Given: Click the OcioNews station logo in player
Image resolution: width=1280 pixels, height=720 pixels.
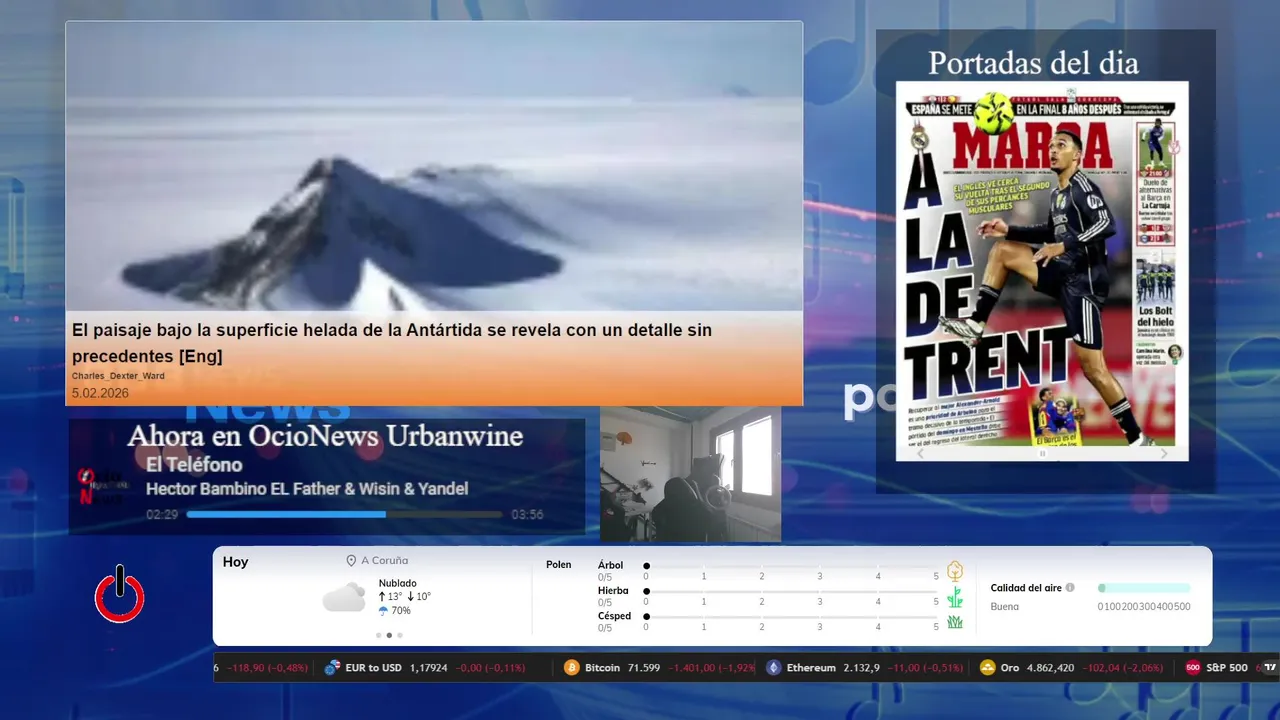Looking at the screenshot, I should [101, 486].
